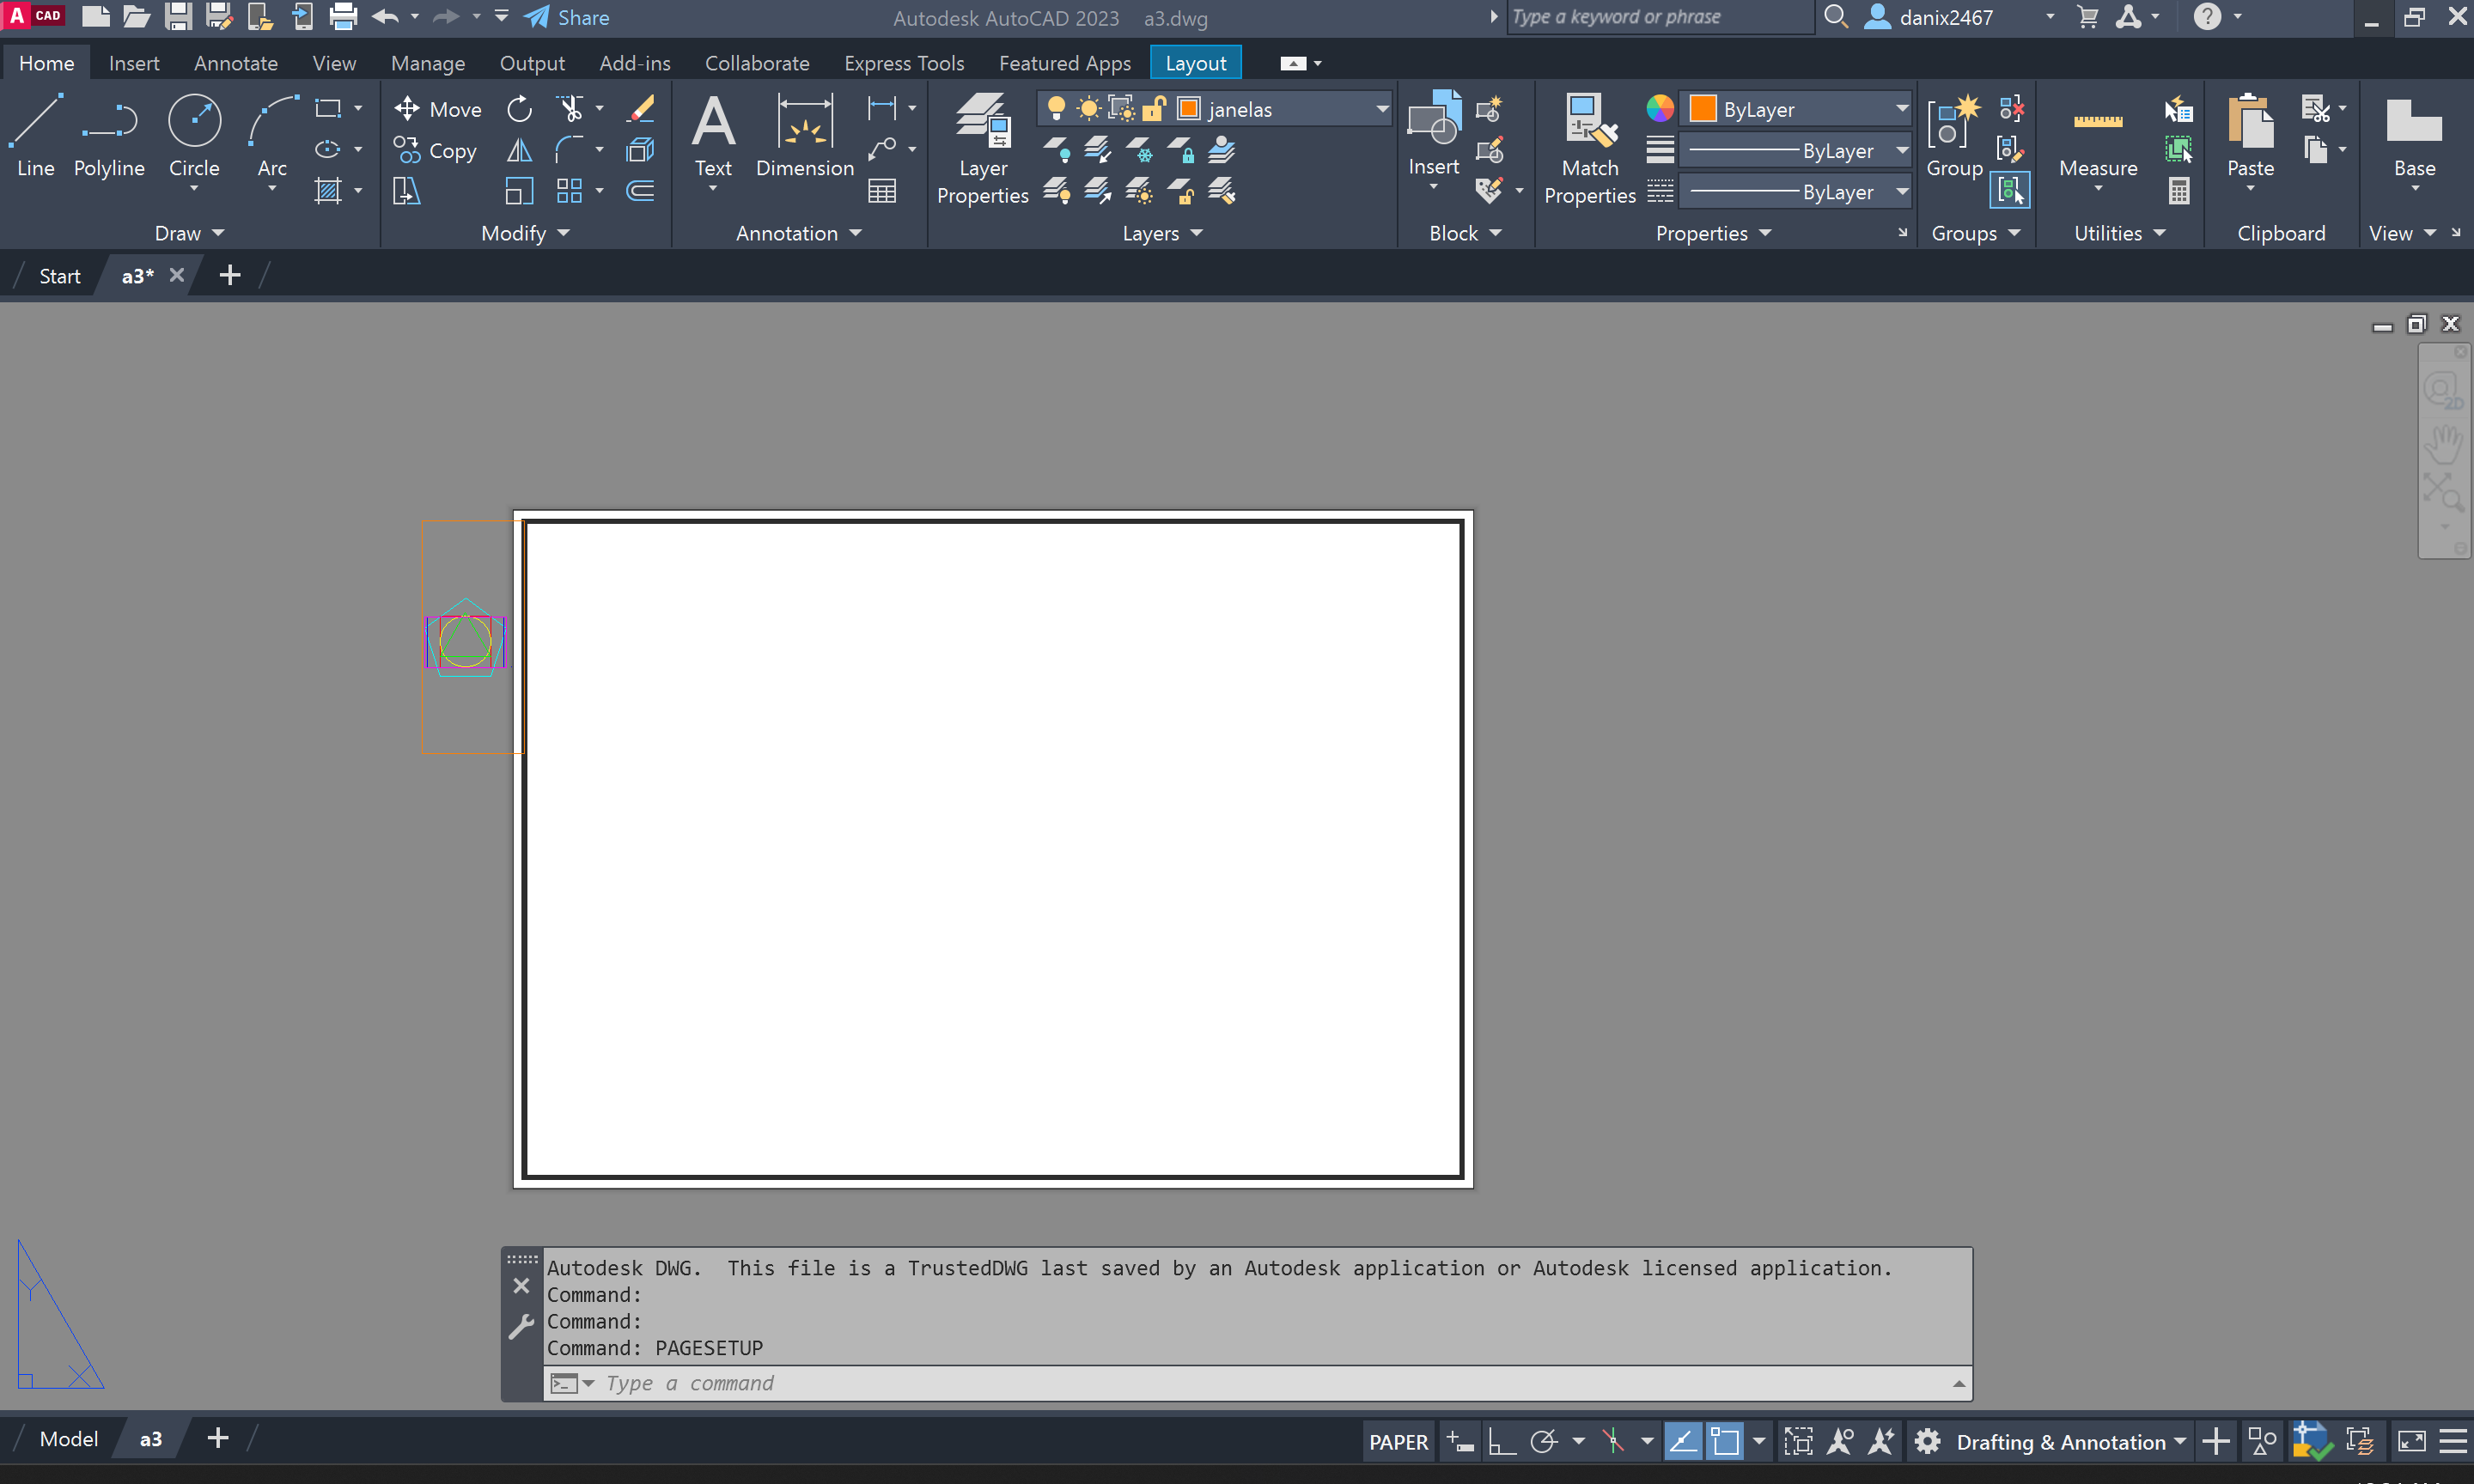Screen dimensions: 2474x1484
Task: Click the orange ByLayer color swatch
Action: pos(1702,108)
